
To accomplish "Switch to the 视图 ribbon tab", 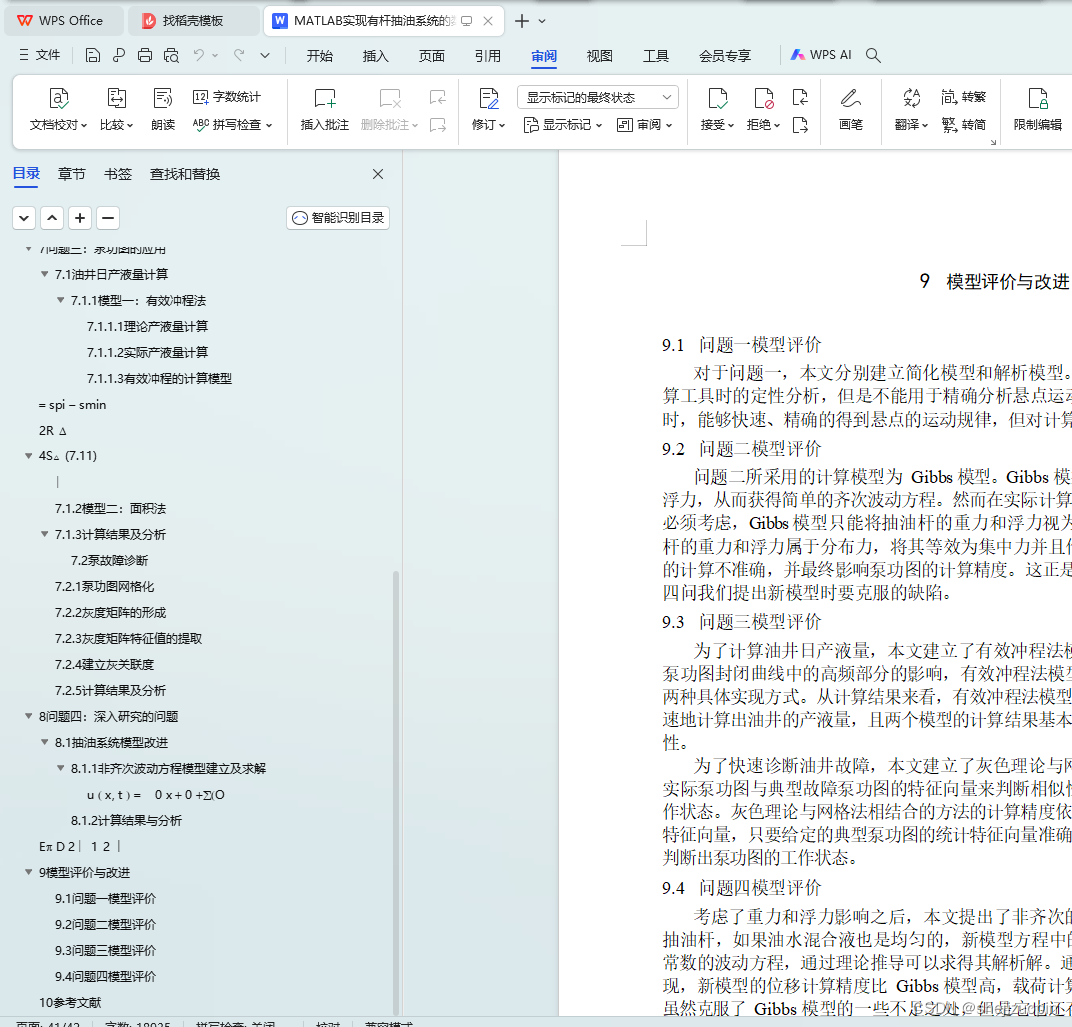I will pyautogui.click(x=600, y=56).
